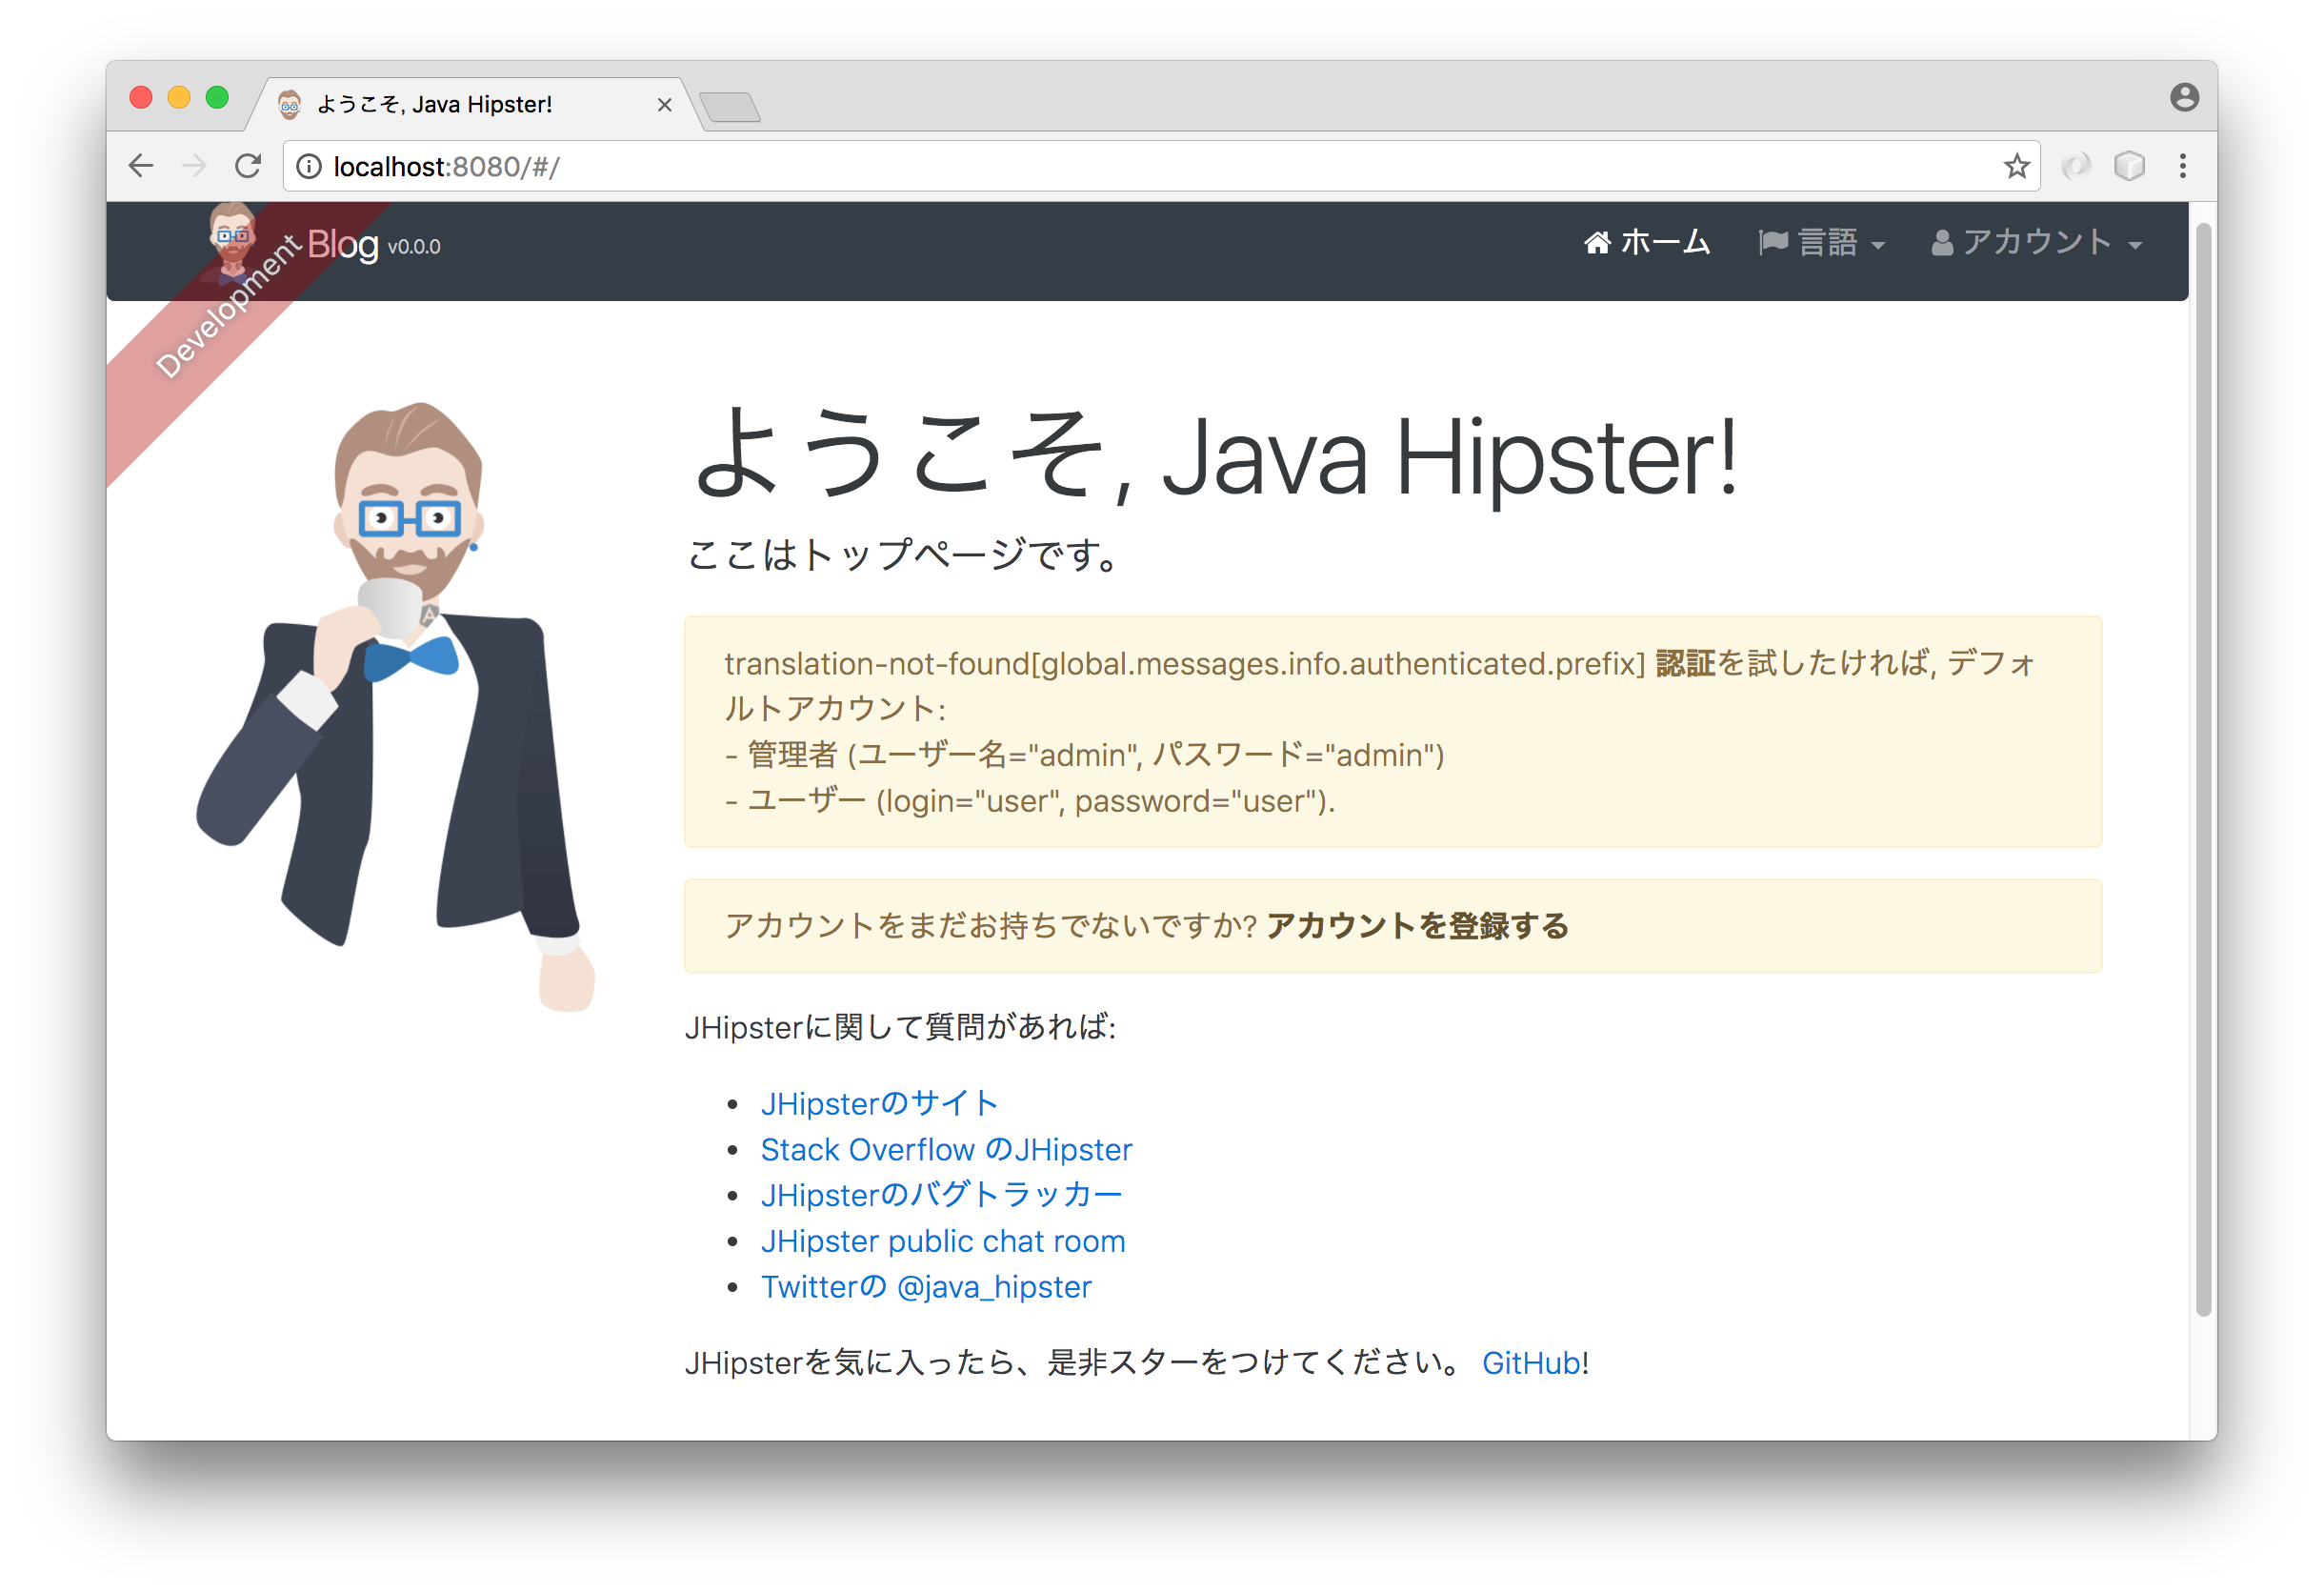
Task: Click the Blog brand link in the navbar
Action: point(342,244)
